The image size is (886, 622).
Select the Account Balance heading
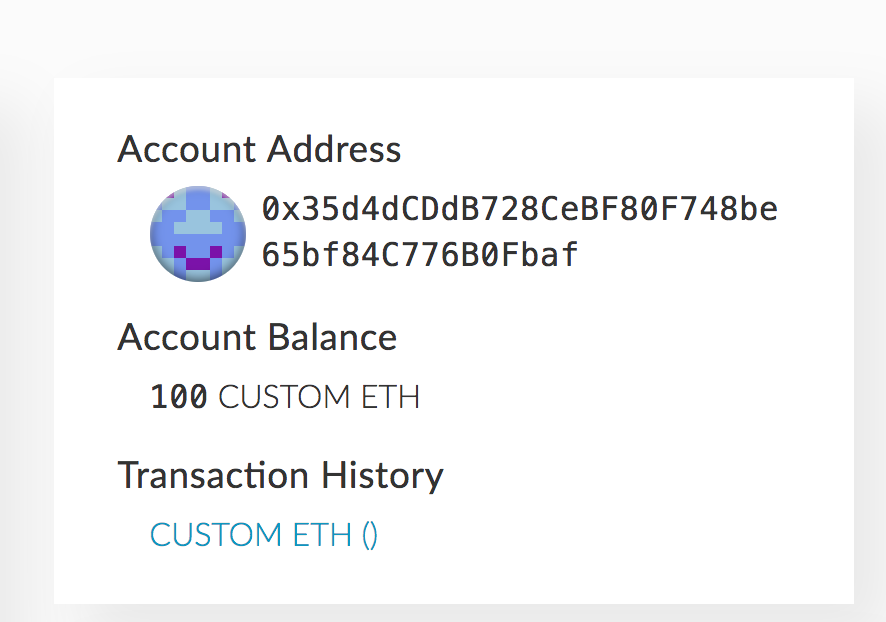click(x=257, y=337)
